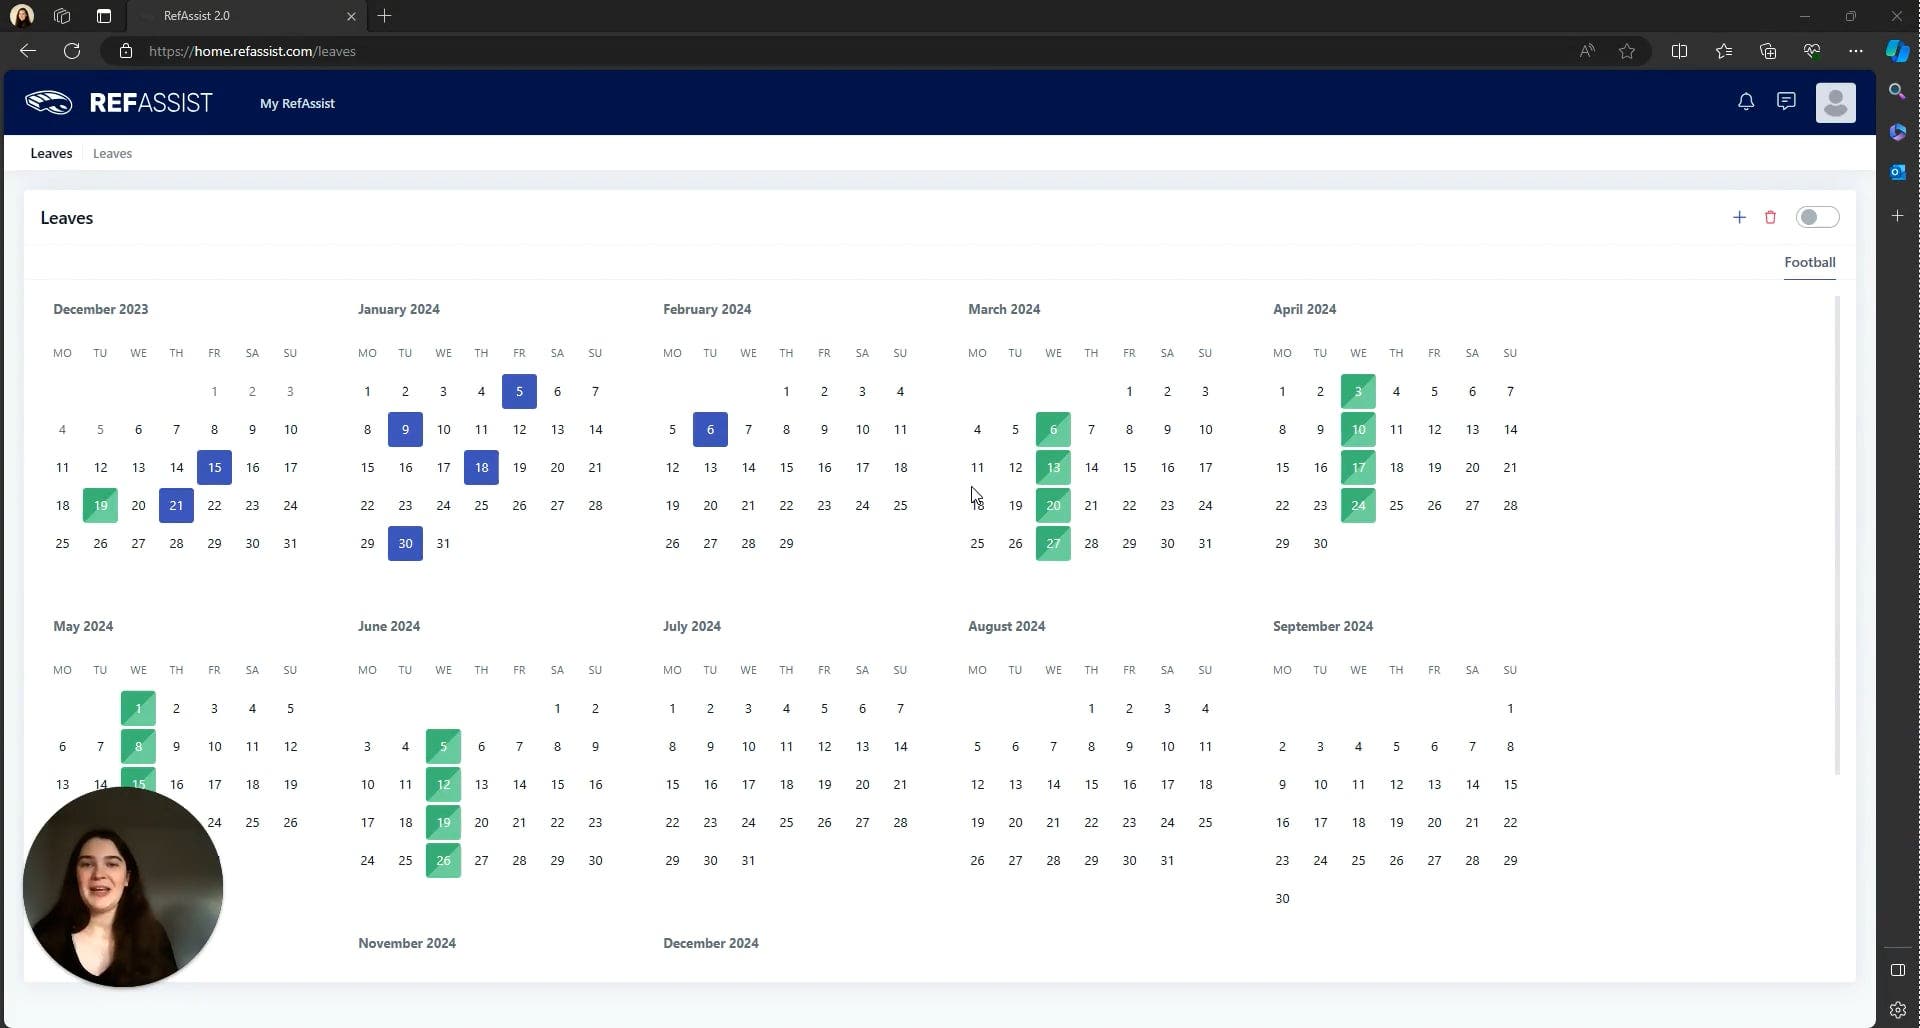Select green March 6 2024 date
The height and width of the screenshot is (1028, 1920).
(1053, 429)
